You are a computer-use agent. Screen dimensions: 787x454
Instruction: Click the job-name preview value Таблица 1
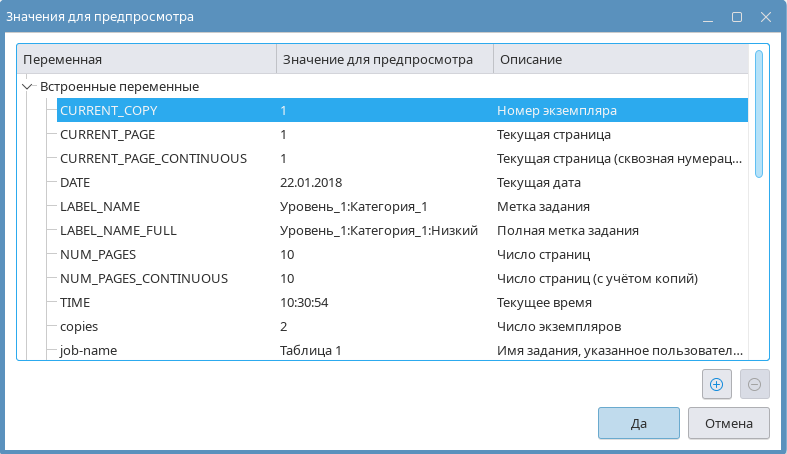point(311,350)
